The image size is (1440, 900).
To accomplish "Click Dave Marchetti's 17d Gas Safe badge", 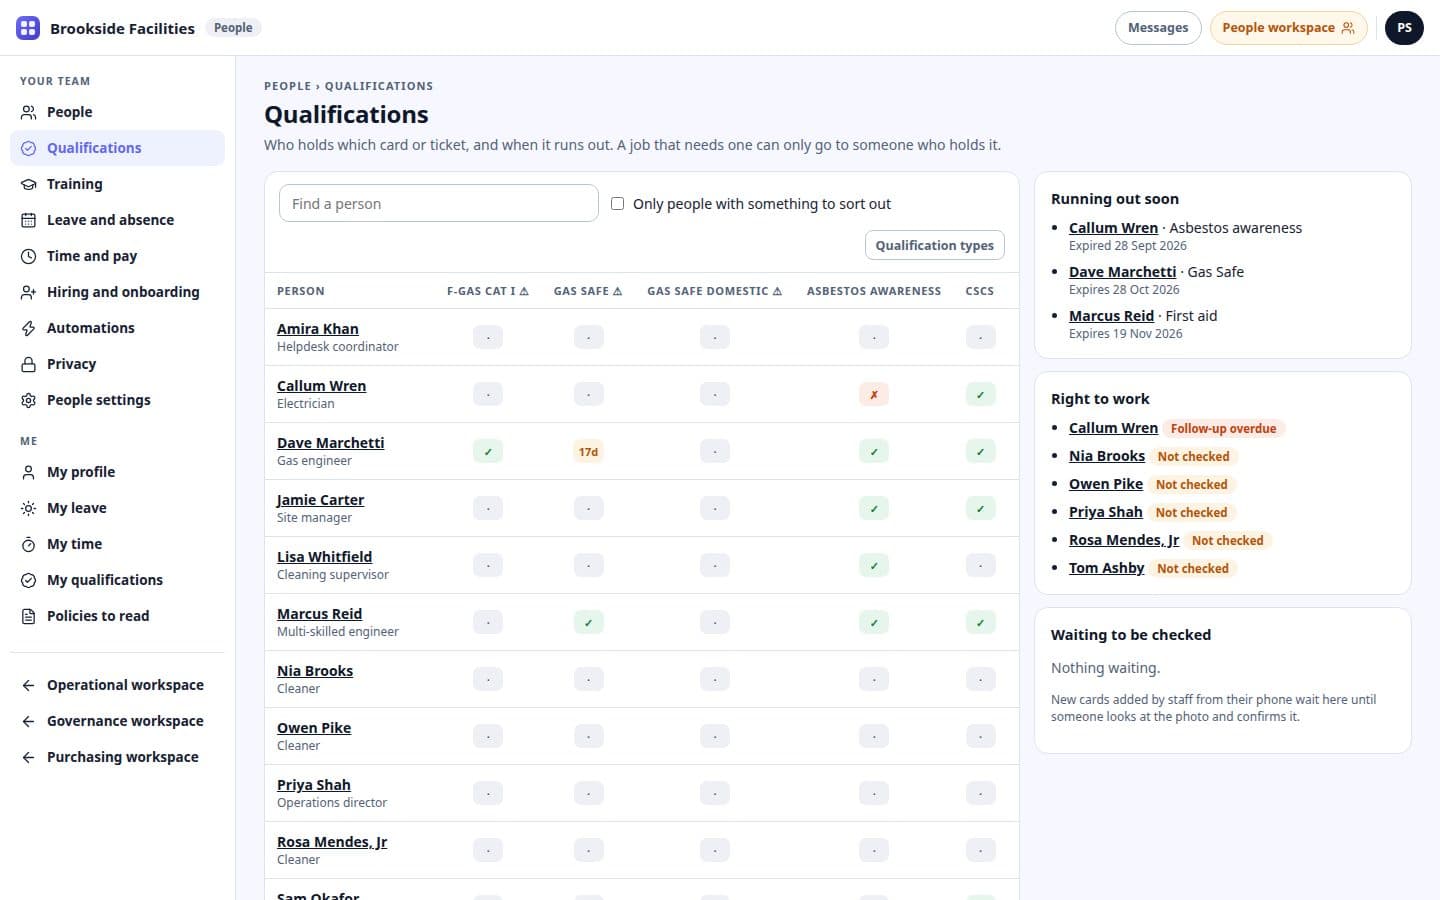I will coord(588,452).
